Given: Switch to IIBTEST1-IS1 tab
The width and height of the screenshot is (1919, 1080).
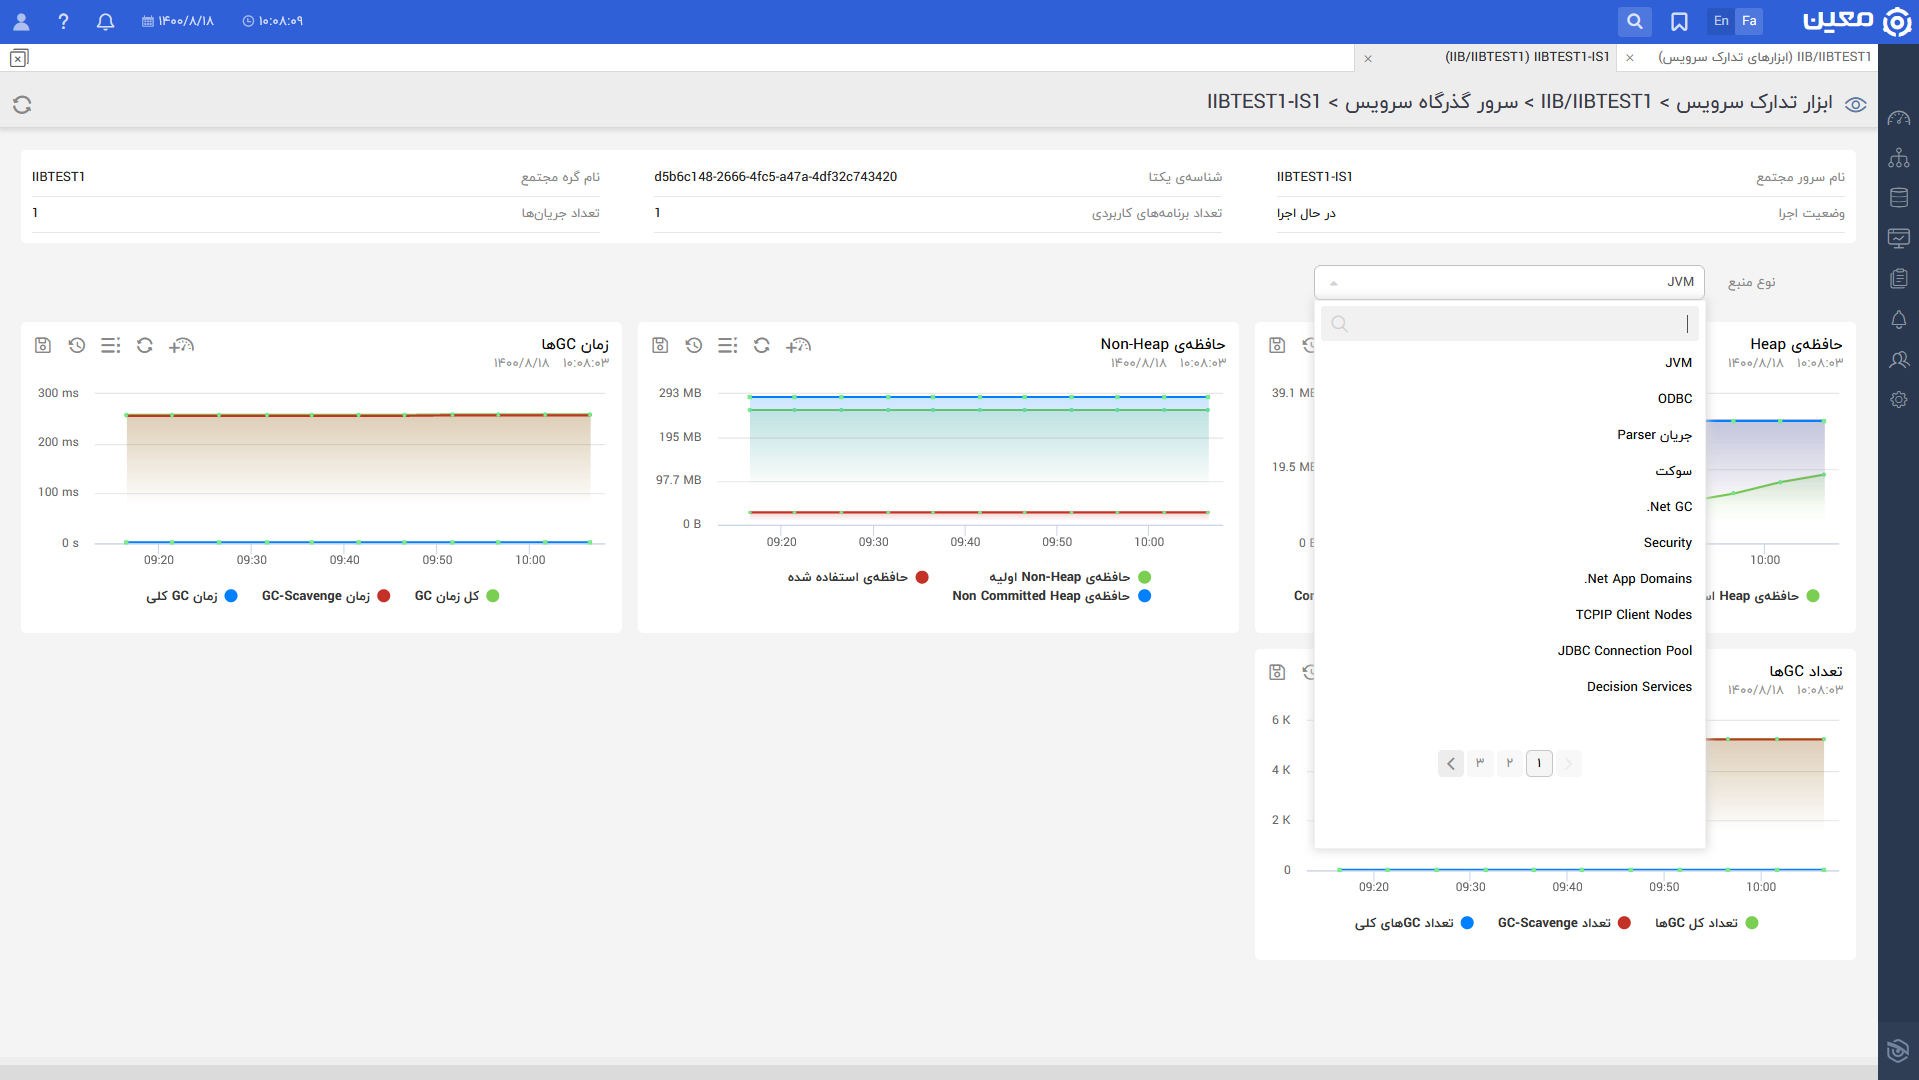Looking at the screenshot, I should click(x=1526, y=57).
